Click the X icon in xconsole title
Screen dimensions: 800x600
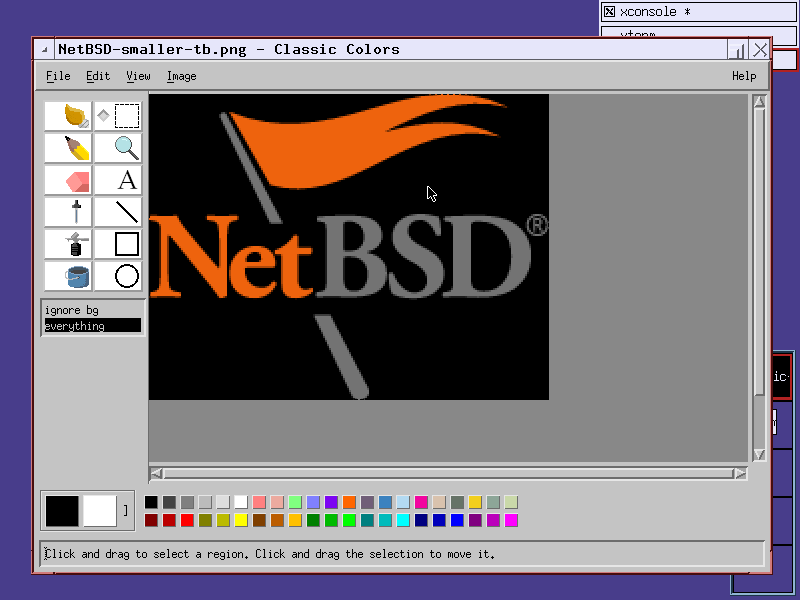pyautogui.click(x=609, y=11)
